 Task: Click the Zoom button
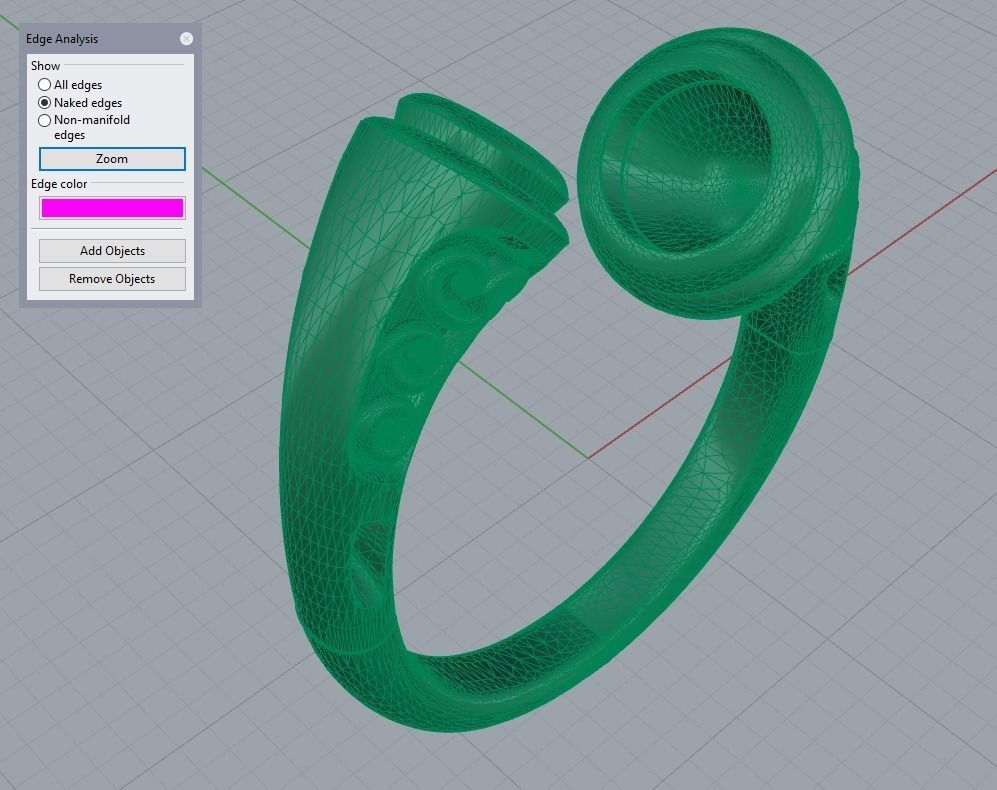[x=112, y=159]
